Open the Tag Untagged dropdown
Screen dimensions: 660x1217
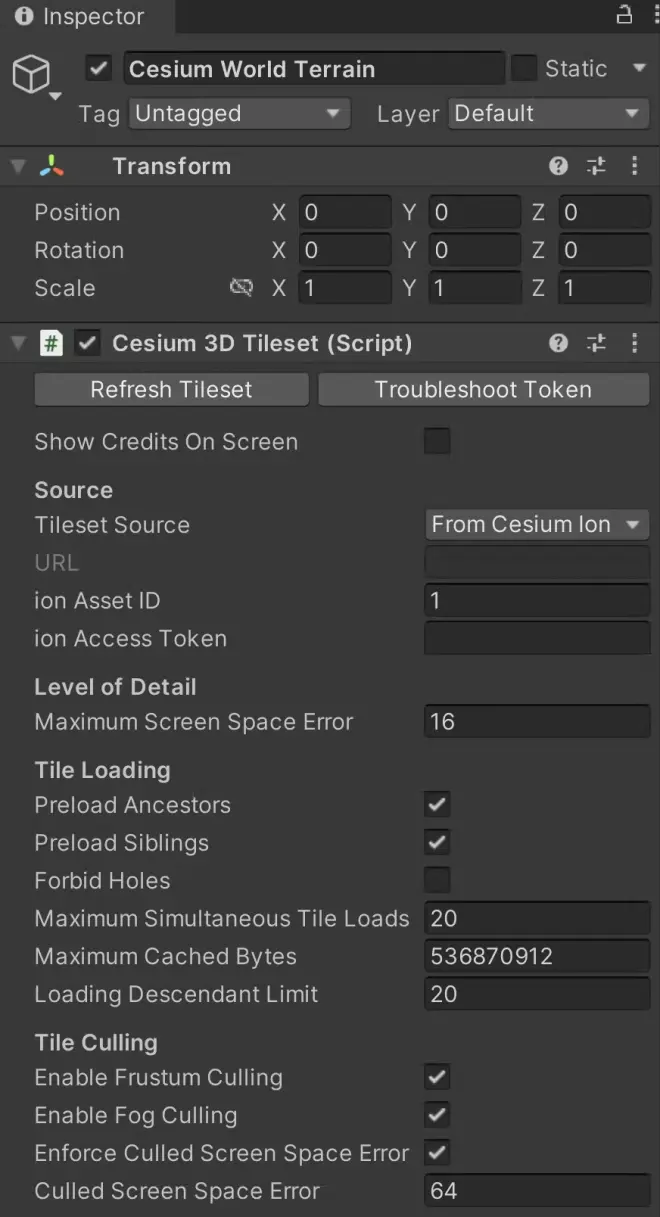pyautogui.click(x=239, y=114)
